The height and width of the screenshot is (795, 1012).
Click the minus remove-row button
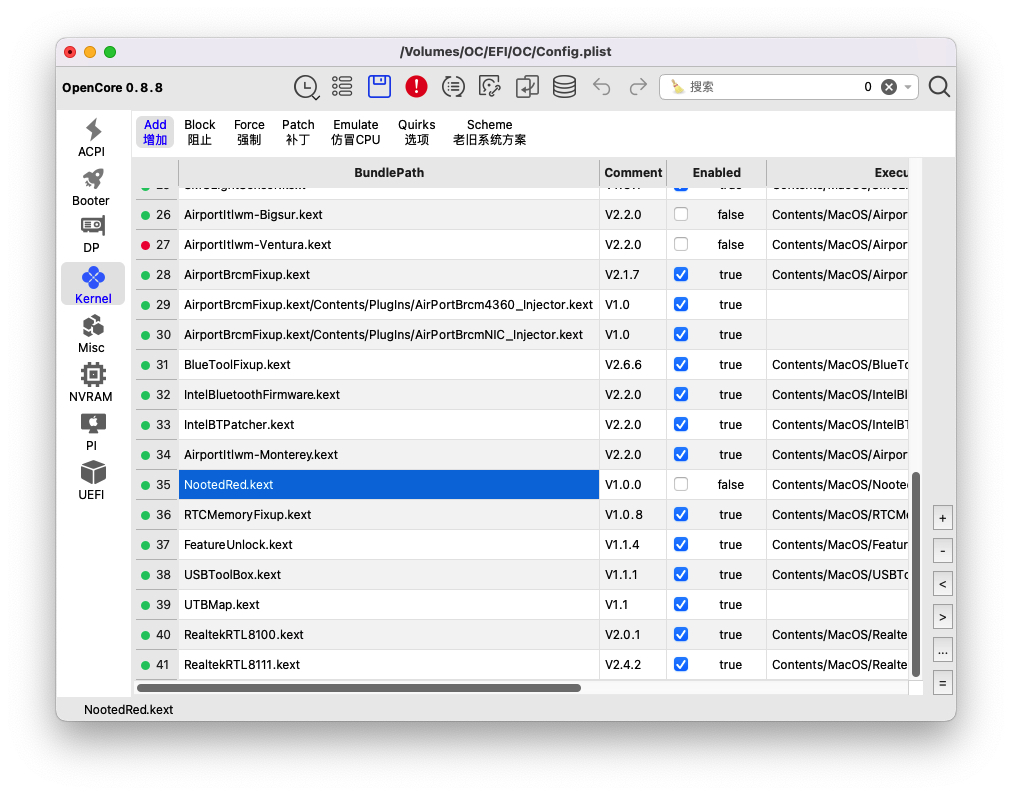(943, 551)
